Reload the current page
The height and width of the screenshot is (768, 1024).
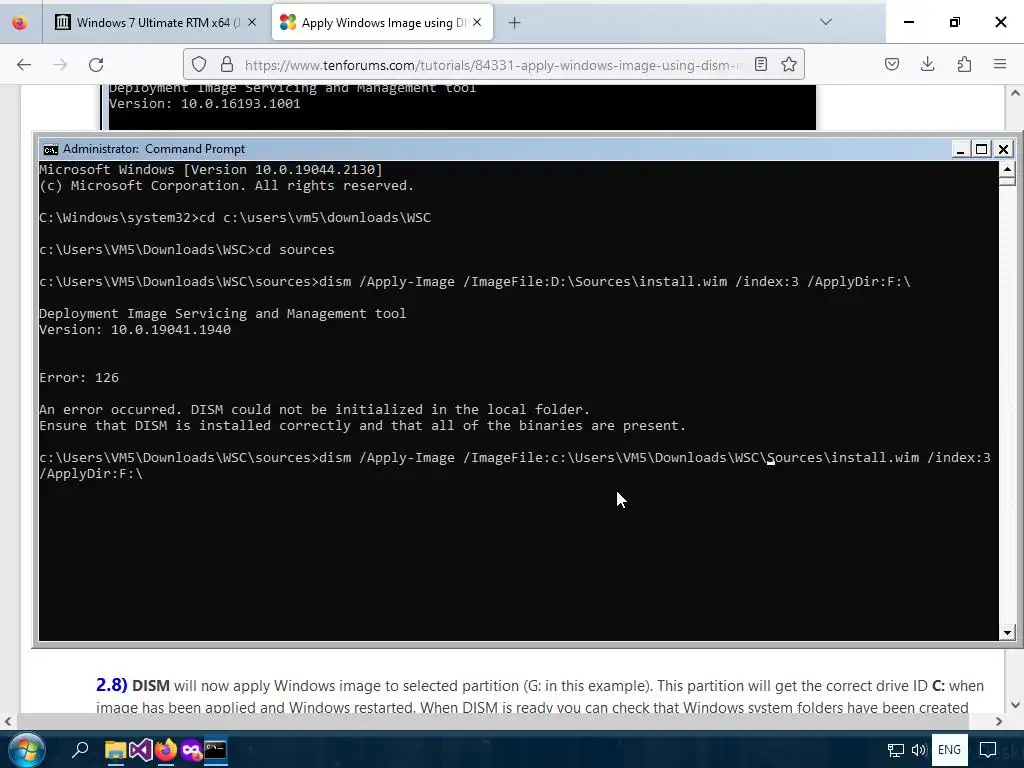coord(96,65)
